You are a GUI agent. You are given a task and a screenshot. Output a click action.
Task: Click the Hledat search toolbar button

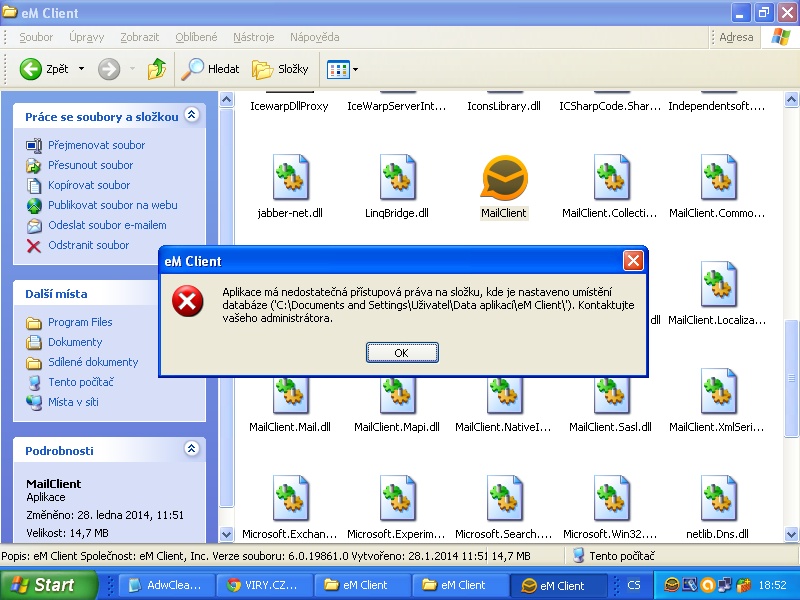point(210,69)
